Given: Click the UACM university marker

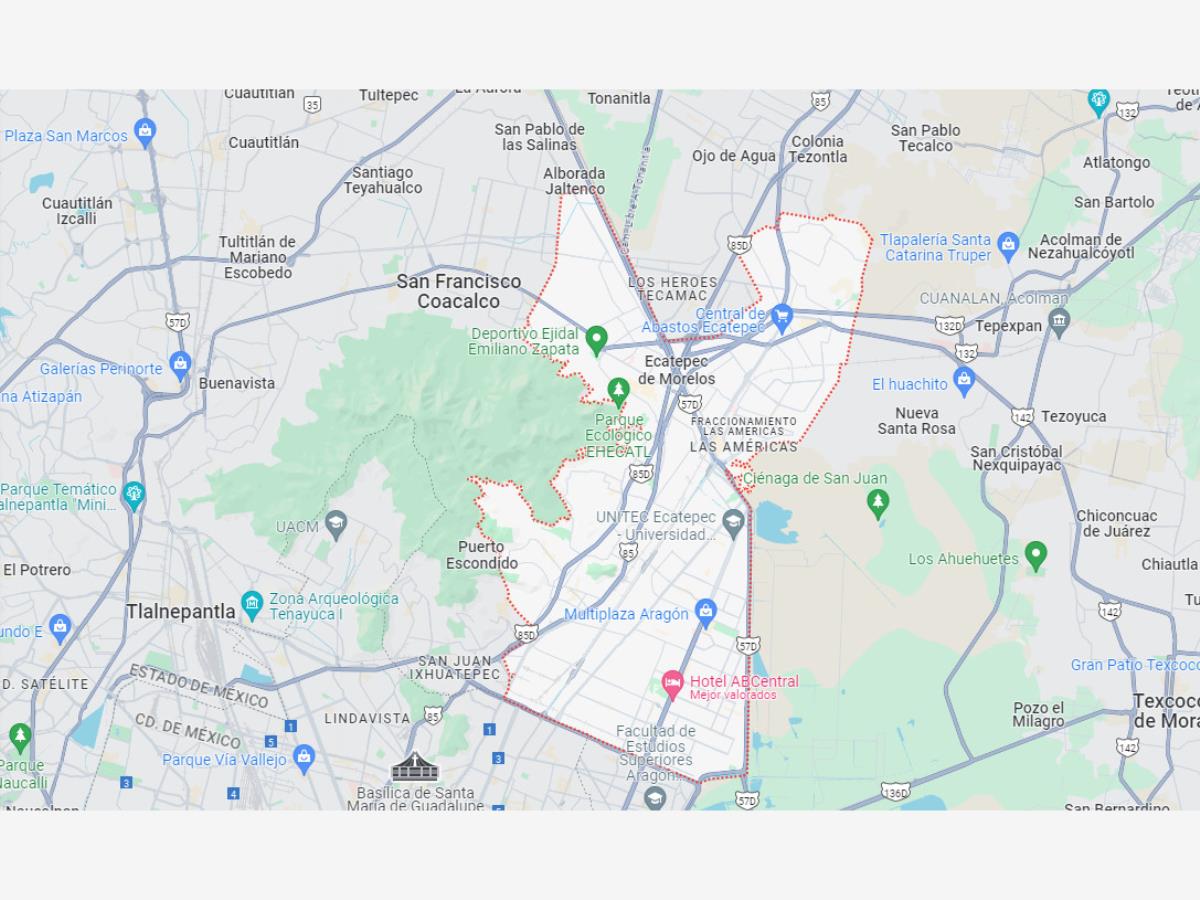Looking at the screenshot, I should point(336,524).
